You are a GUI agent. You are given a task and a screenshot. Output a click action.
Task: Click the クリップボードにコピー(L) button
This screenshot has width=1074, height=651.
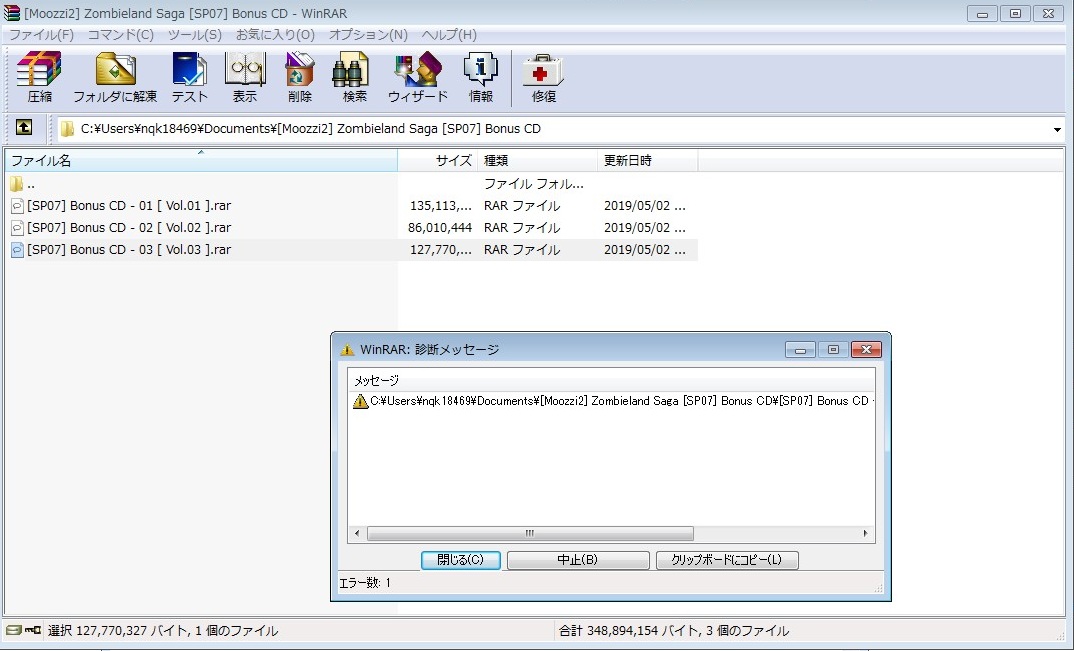point(727,560)
